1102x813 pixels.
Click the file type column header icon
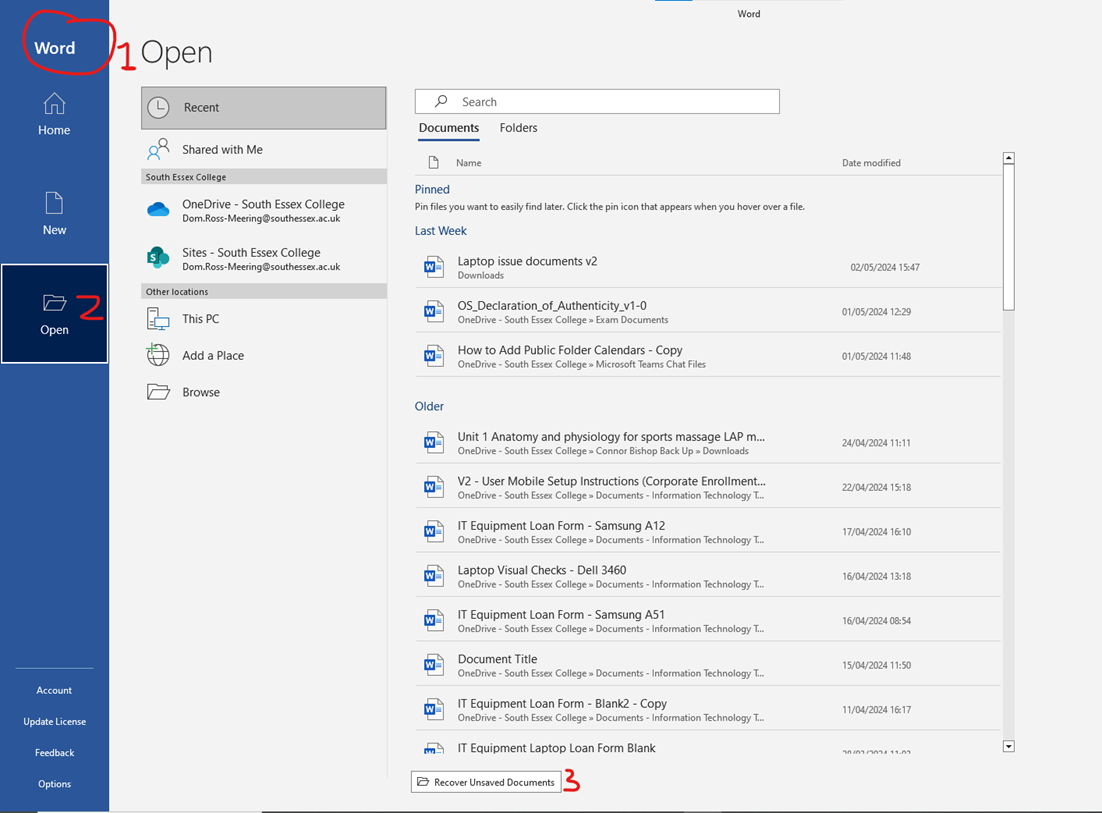pos(434,162)
